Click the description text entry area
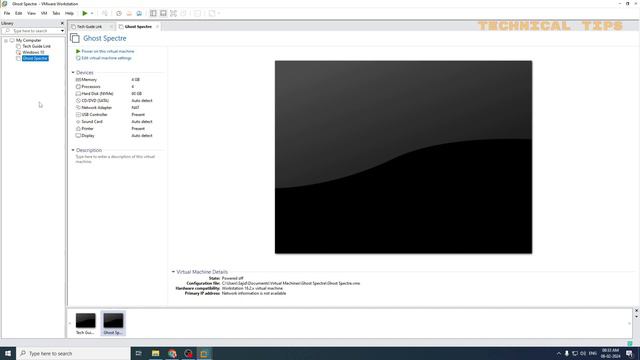This screenshot has width=640, height=360. point(116,159)
